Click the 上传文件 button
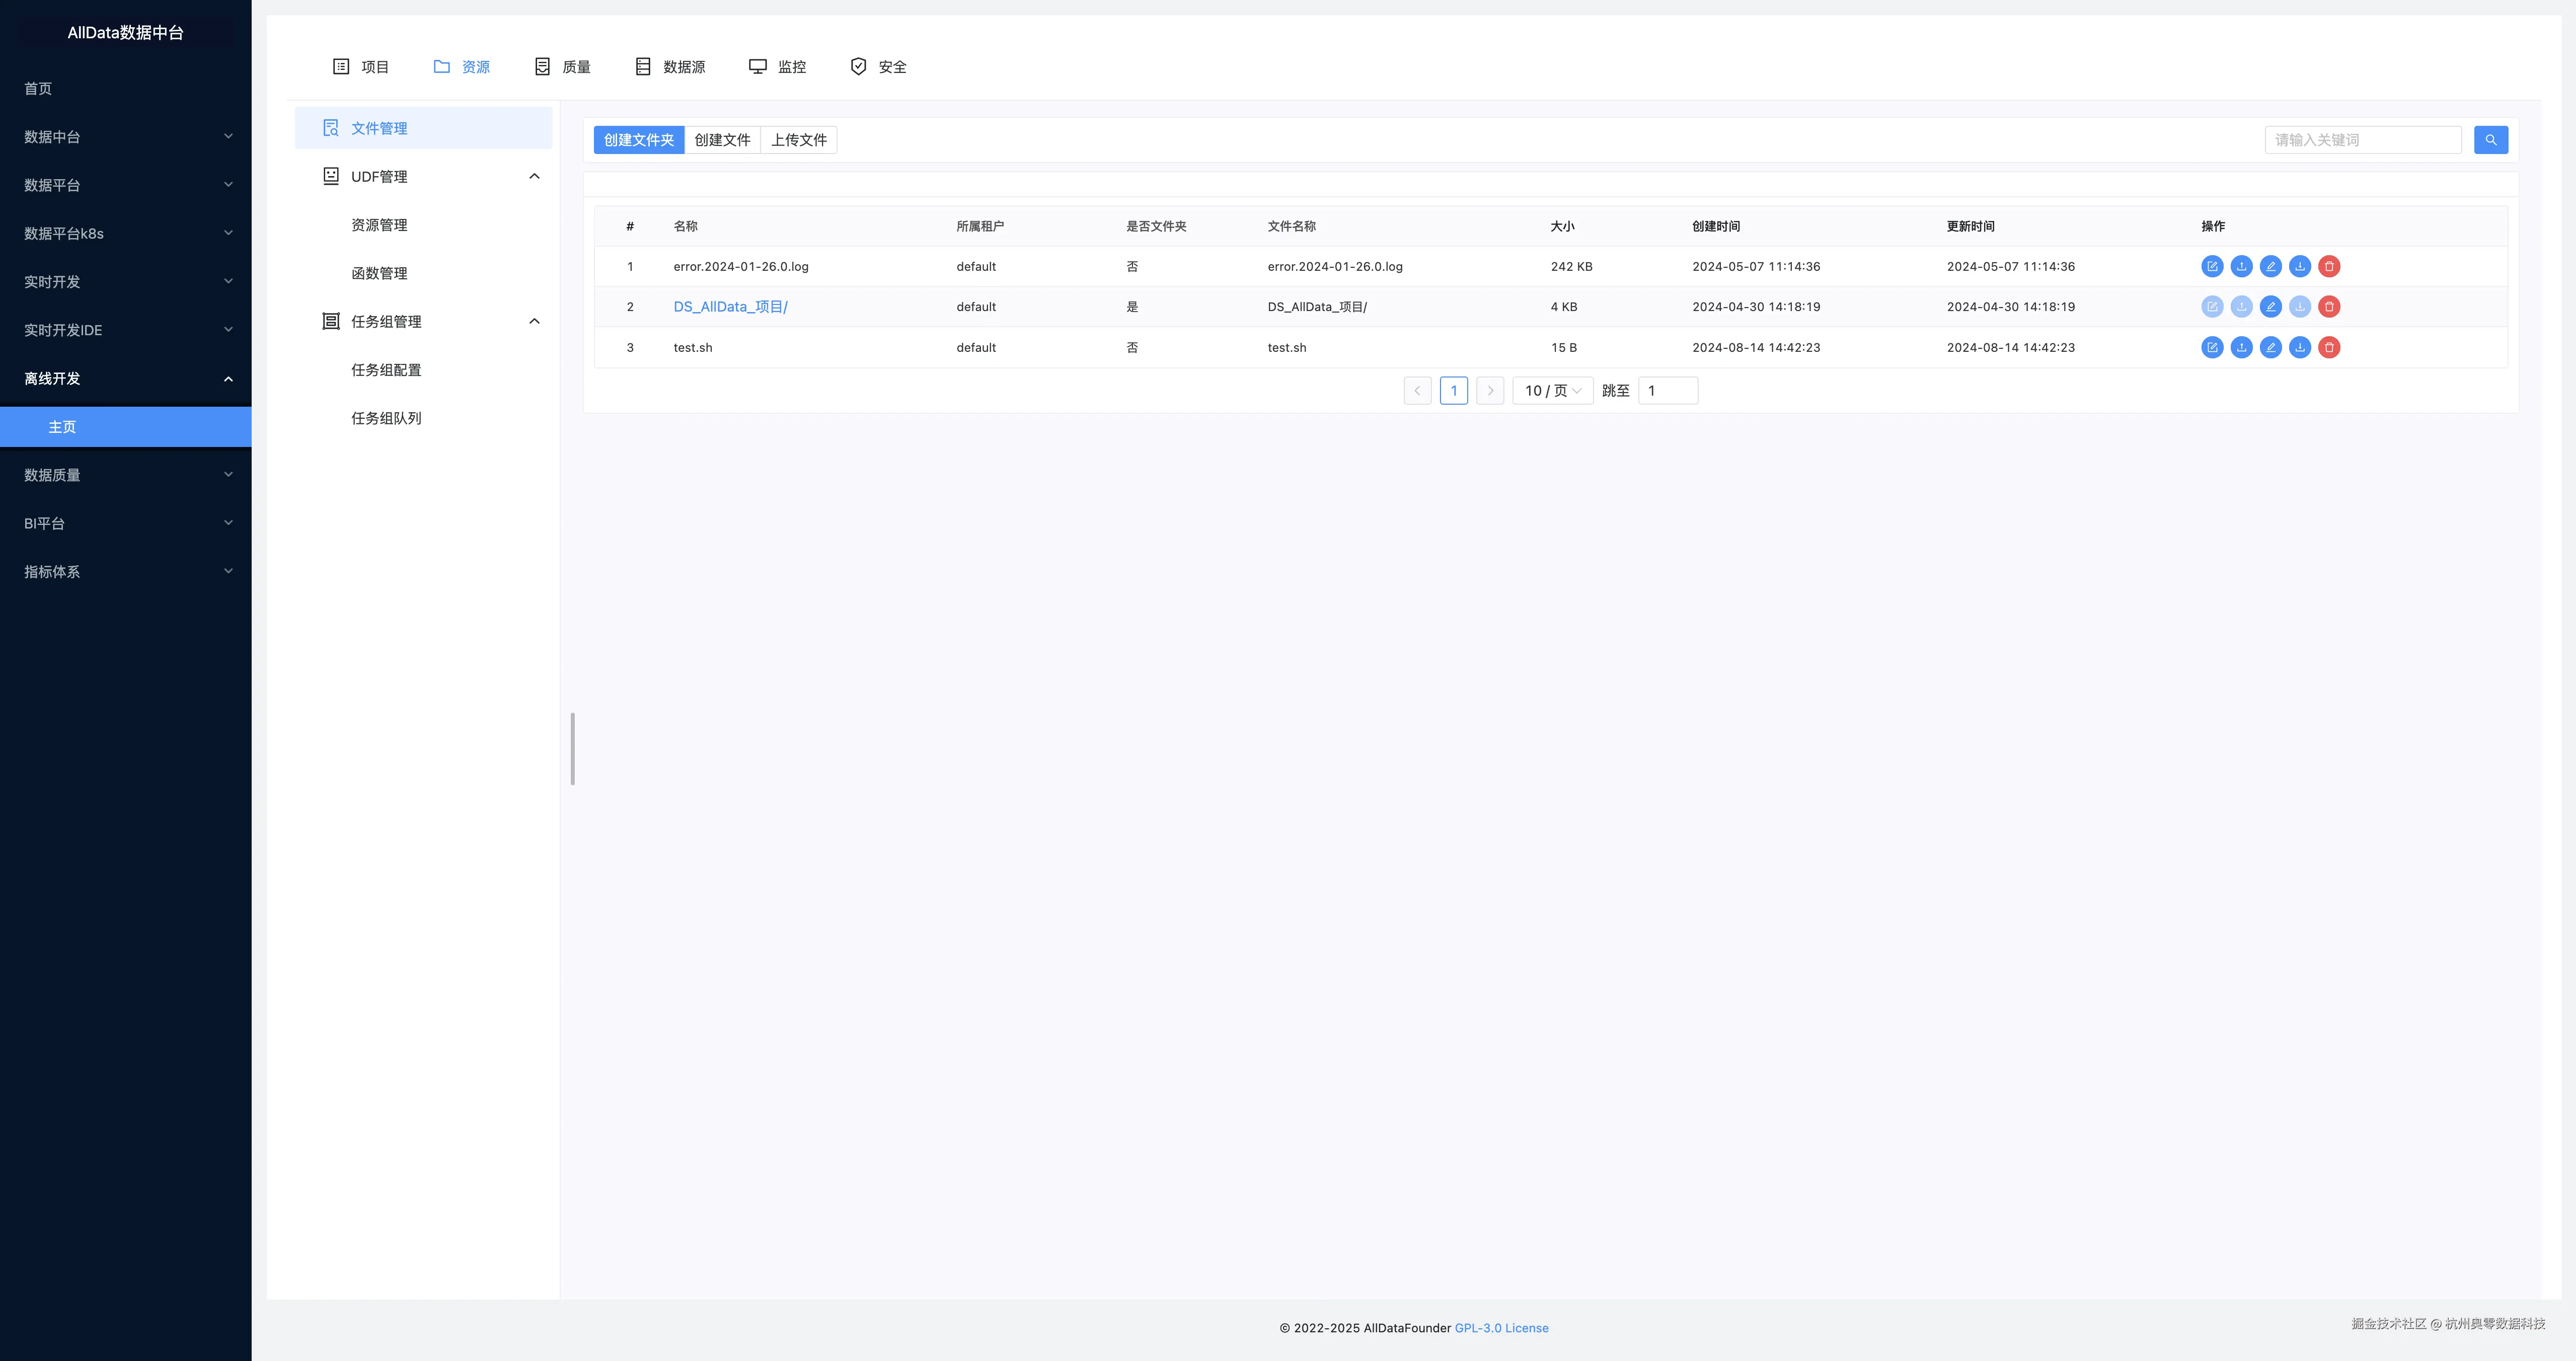The width and height of the screenshot is (2576, 1361). coord(798,140)
